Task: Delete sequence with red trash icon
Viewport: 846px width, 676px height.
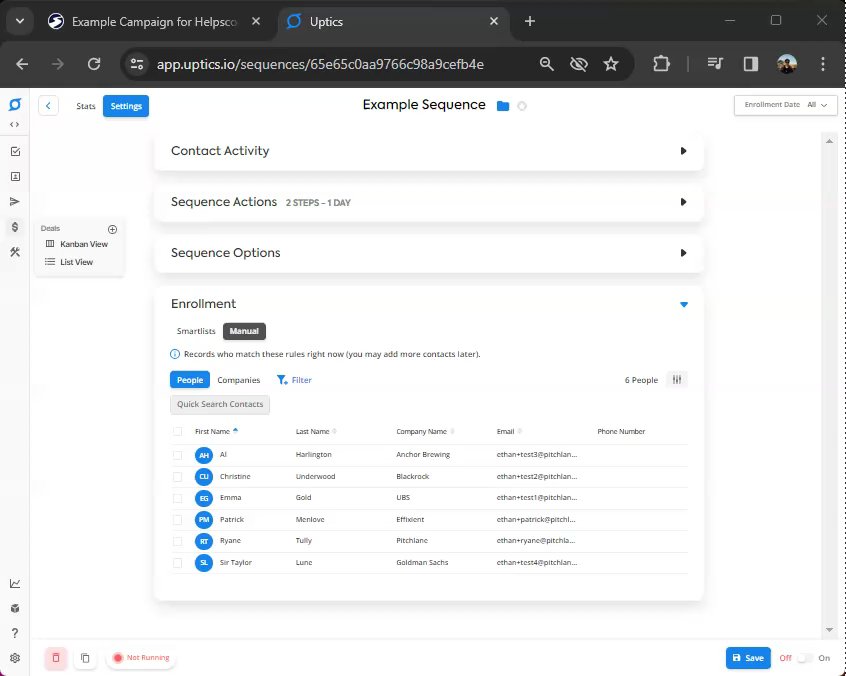Action: point(56,658)
